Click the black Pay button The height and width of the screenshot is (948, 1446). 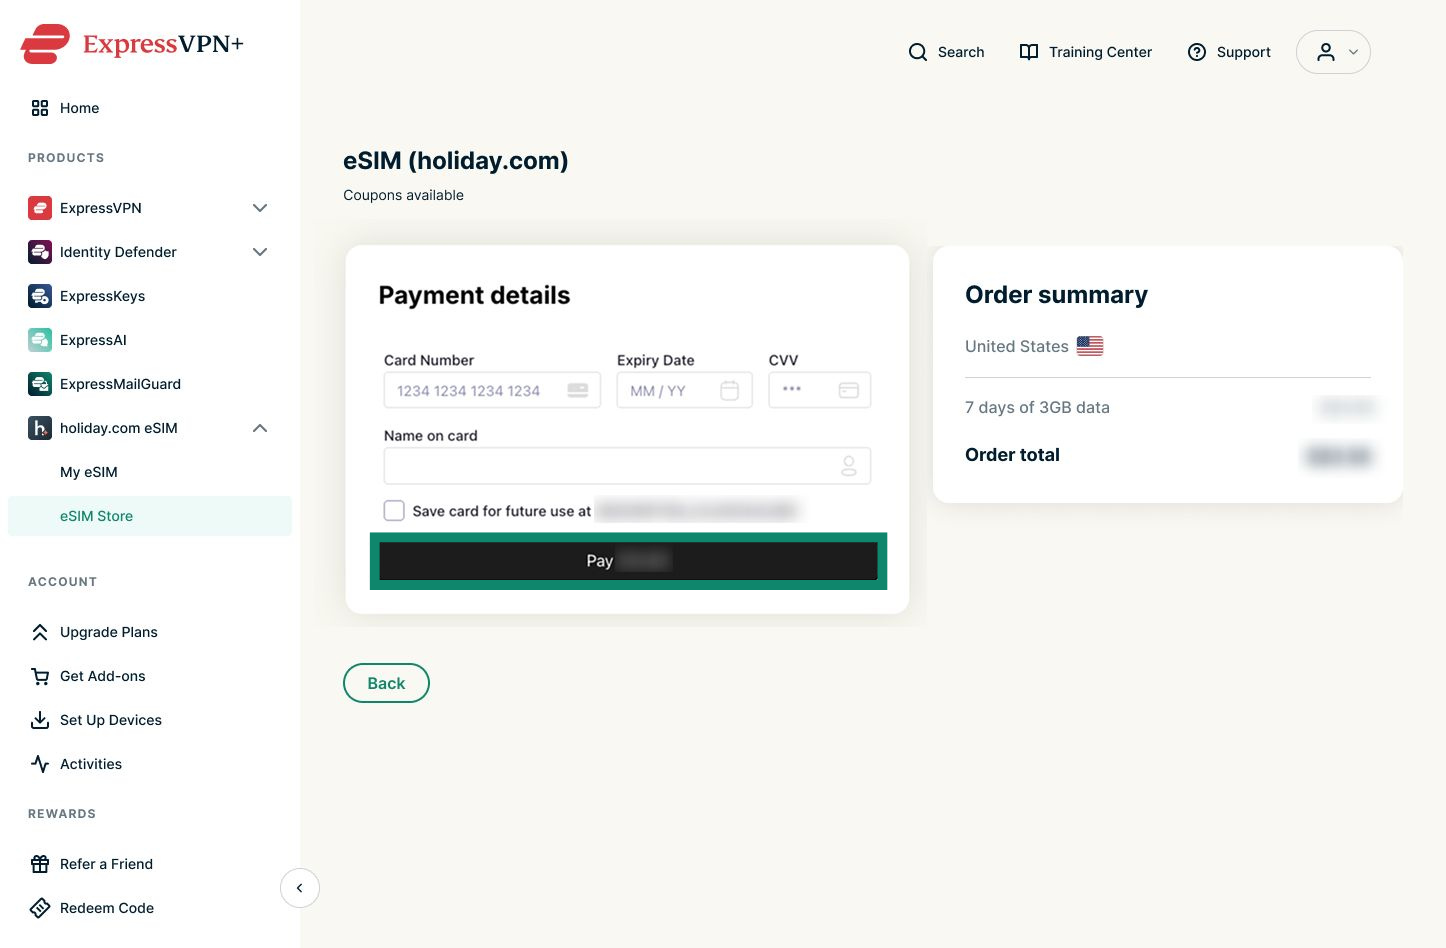click(628, 561)
